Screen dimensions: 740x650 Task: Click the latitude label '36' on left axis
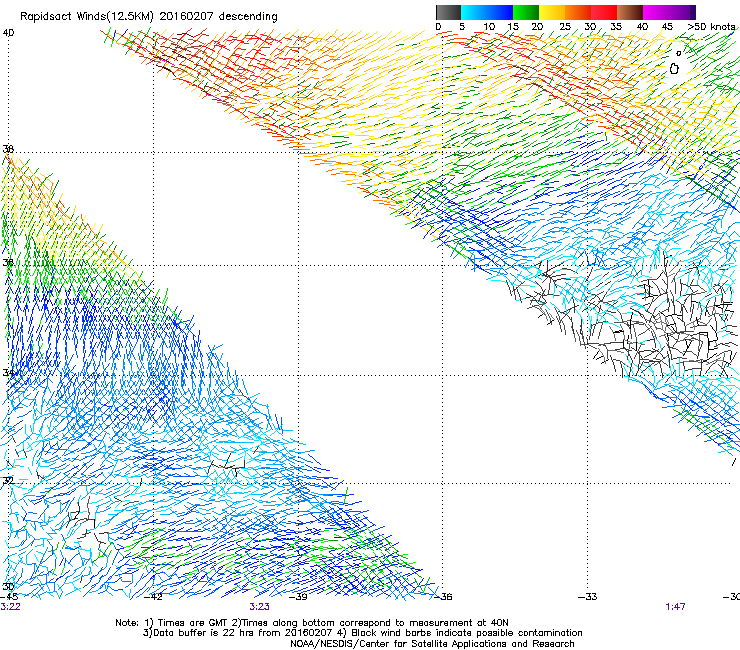click(8, 262)
